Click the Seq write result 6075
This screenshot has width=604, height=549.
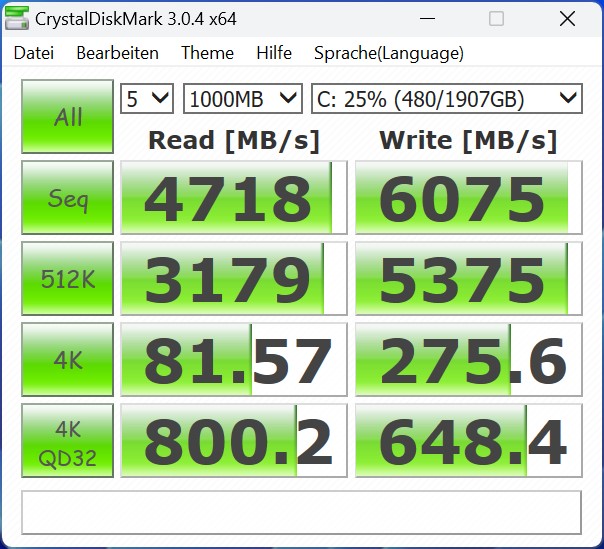tap(468, 198)
